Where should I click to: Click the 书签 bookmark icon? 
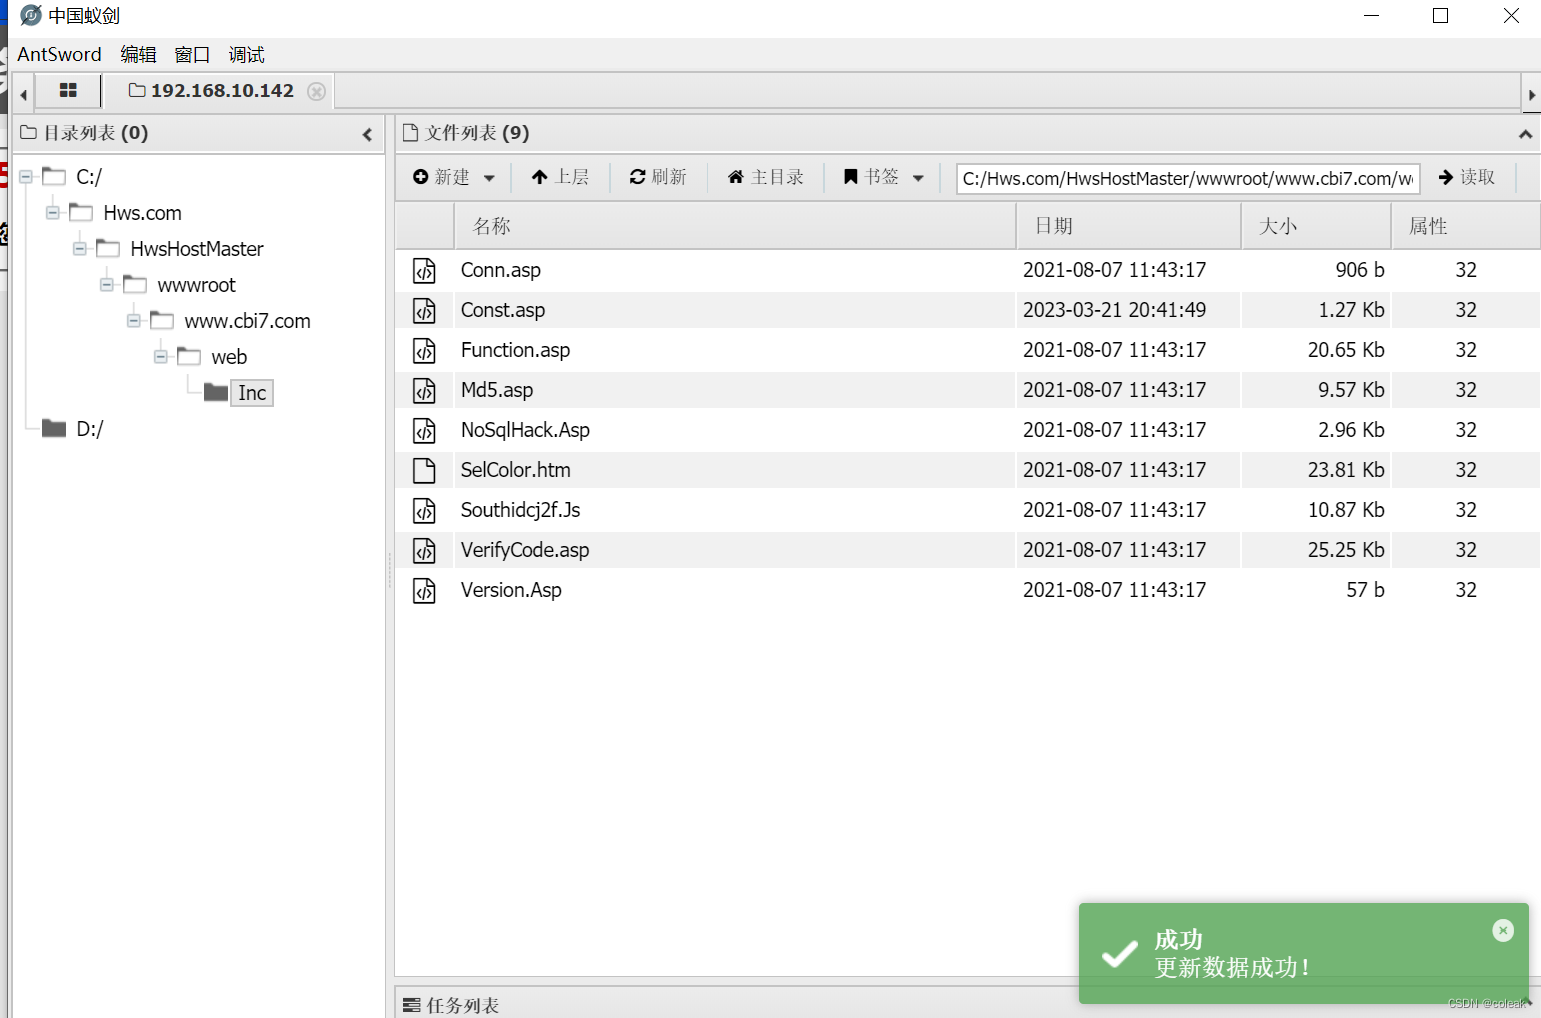tap(850, 177)
